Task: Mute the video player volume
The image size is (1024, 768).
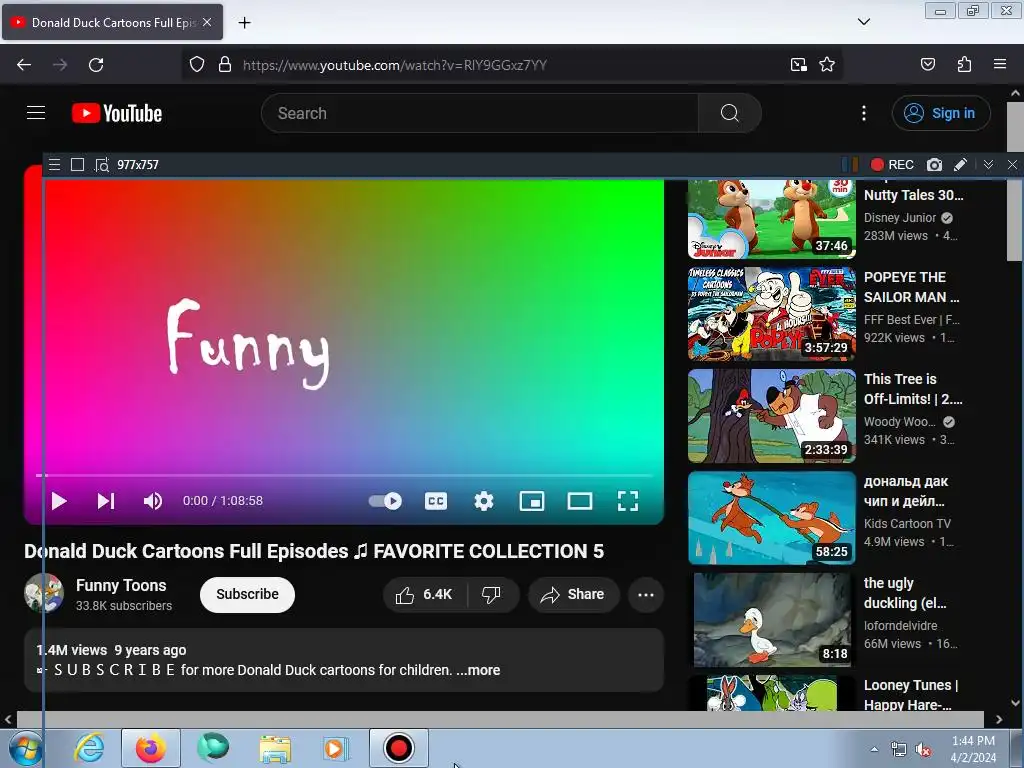Action: pyautogui.click(x=153, y=501)
